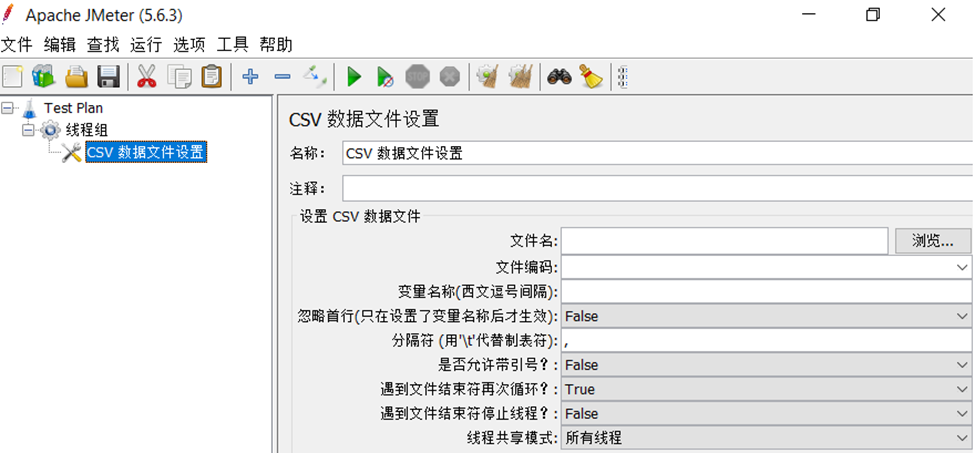Open the 运行 menu
975x453 pixels.
146,45
